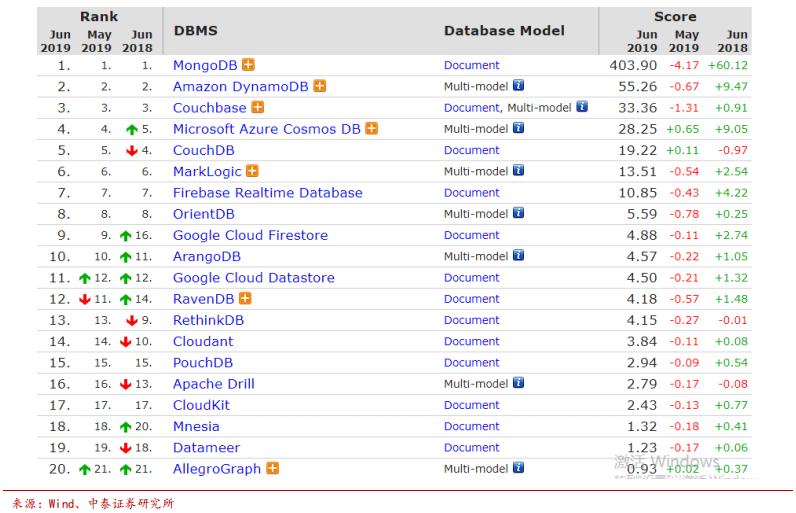Screen dimensions: 796x513
Task: Click the info icon in the OrientDB row
Action: click(518, 213)
